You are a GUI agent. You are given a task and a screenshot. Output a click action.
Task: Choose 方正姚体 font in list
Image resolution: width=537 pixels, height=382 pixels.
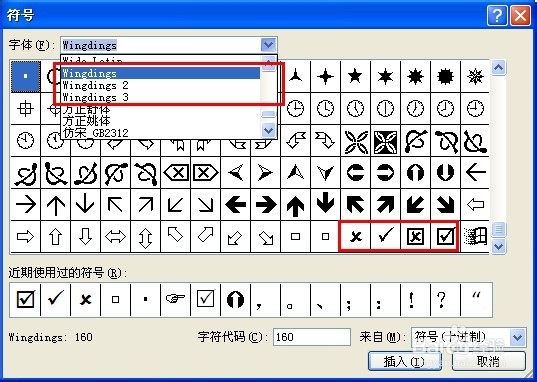[x=160, y=121]
